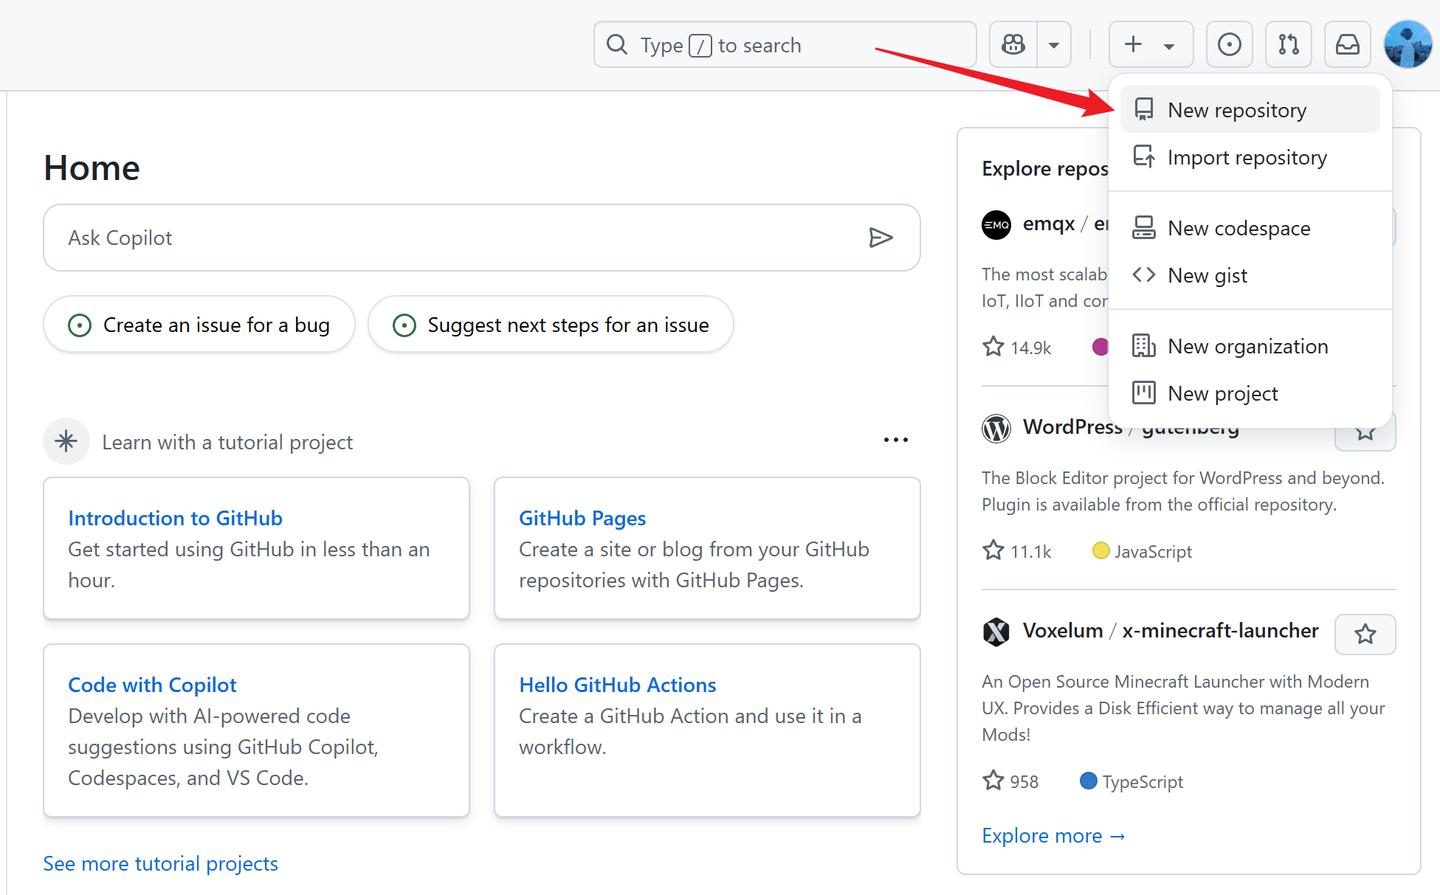The image size is (1440, 895).
Task: Open the Copilot chat icon
Action: point(1013,45)
